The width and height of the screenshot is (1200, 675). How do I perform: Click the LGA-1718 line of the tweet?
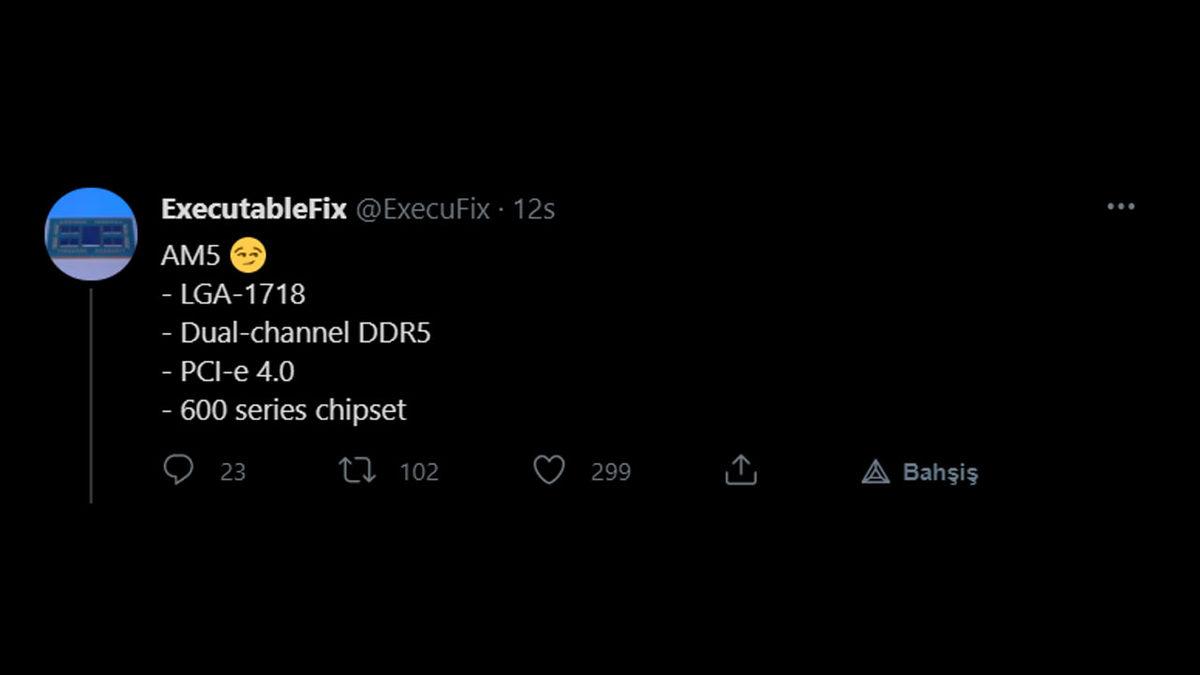coord(233,295)
